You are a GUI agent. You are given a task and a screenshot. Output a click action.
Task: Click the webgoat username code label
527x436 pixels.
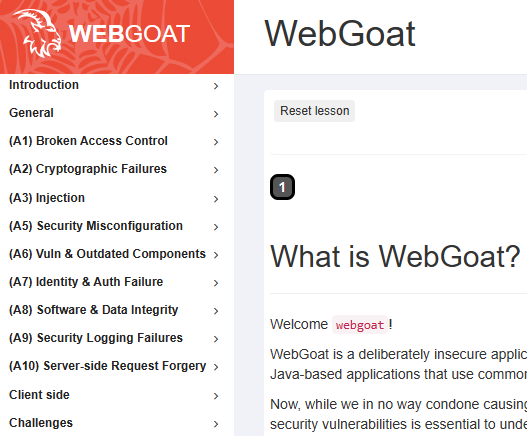360,325
